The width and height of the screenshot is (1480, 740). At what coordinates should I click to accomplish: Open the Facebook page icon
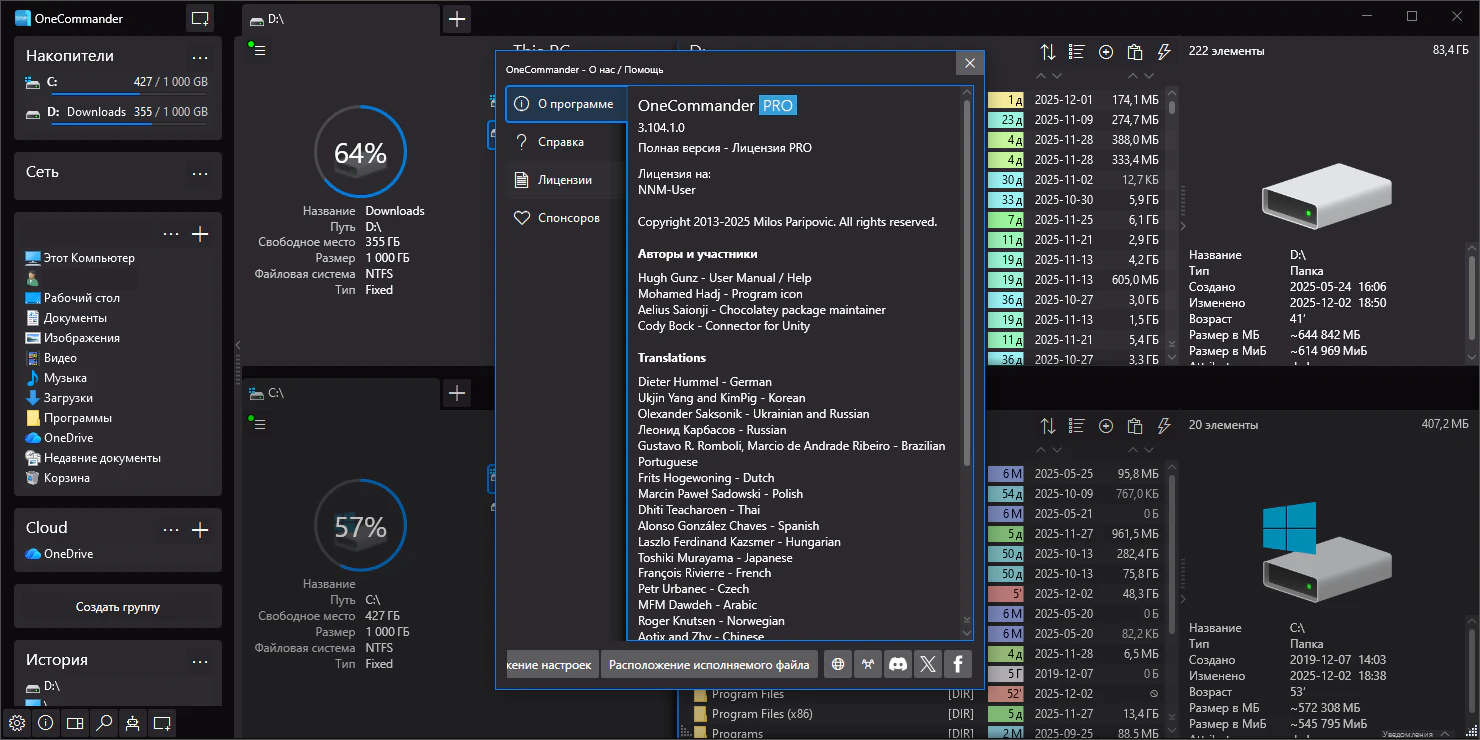point(958,664)
